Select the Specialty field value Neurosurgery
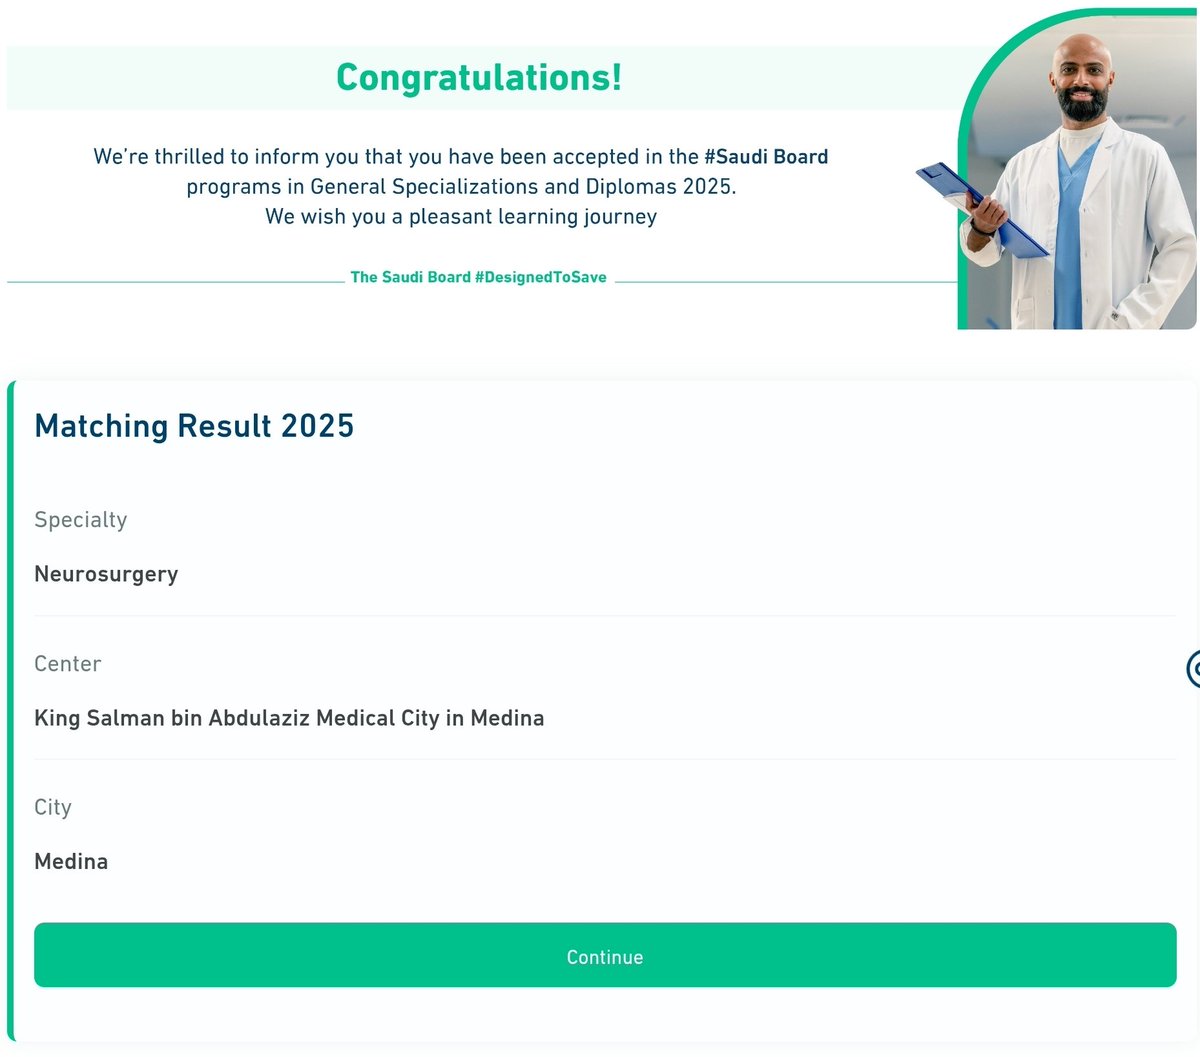1200x1057 pixels. pyautogui.click(x=106, y=574)
